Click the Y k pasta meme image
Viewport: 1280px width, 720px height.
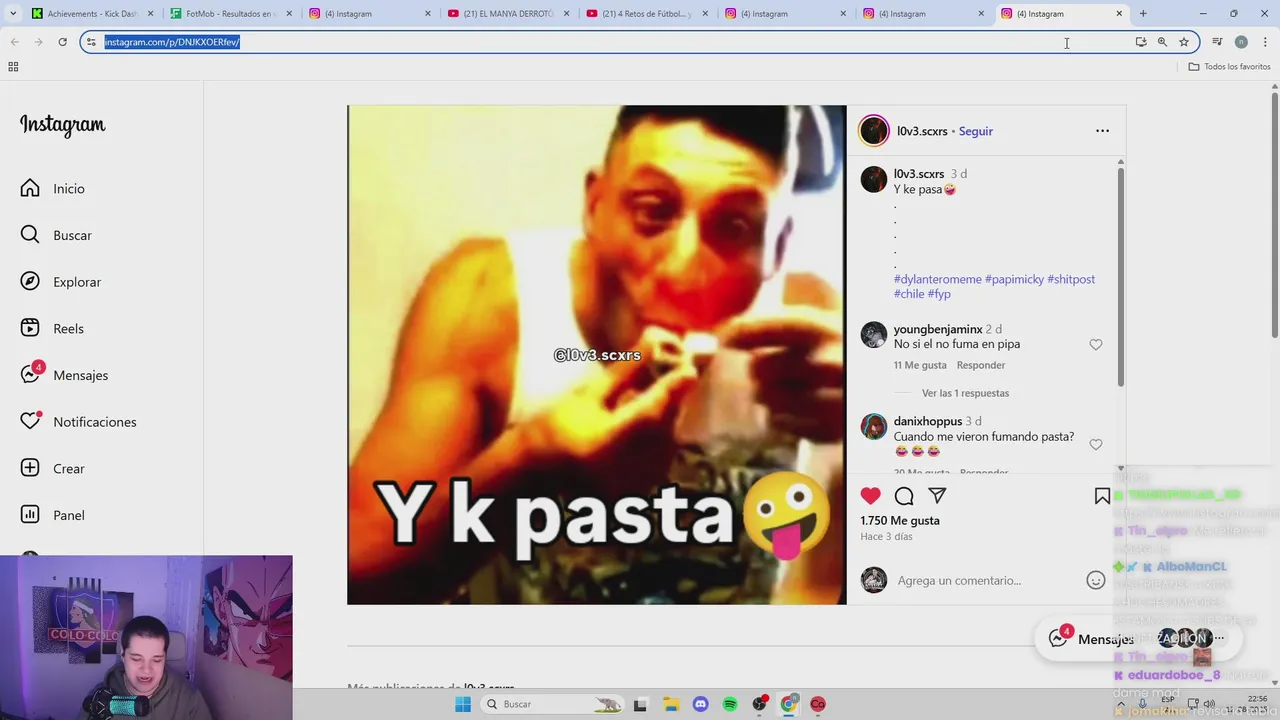pos(596,355)
